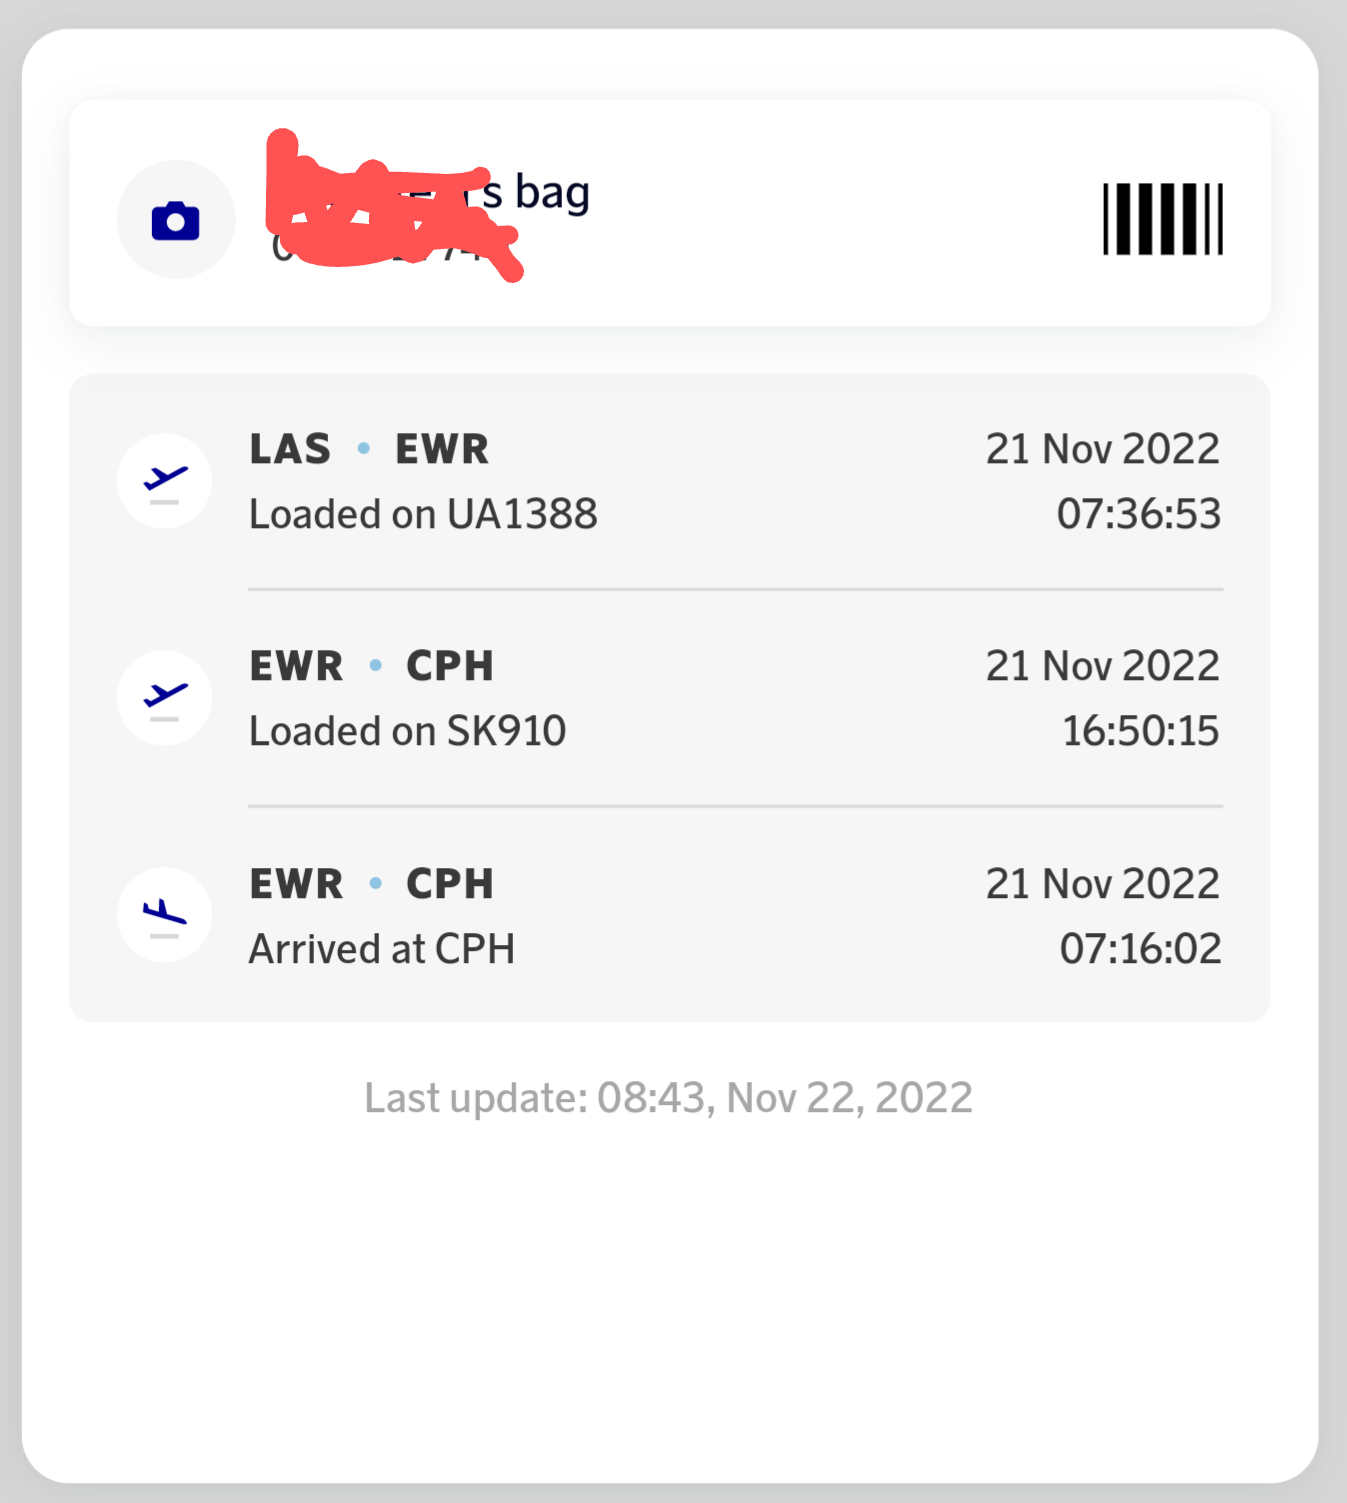1347x1503 pixels.
Task: Click the 07:36:53 timestamp
Action: click(1139, 514)
